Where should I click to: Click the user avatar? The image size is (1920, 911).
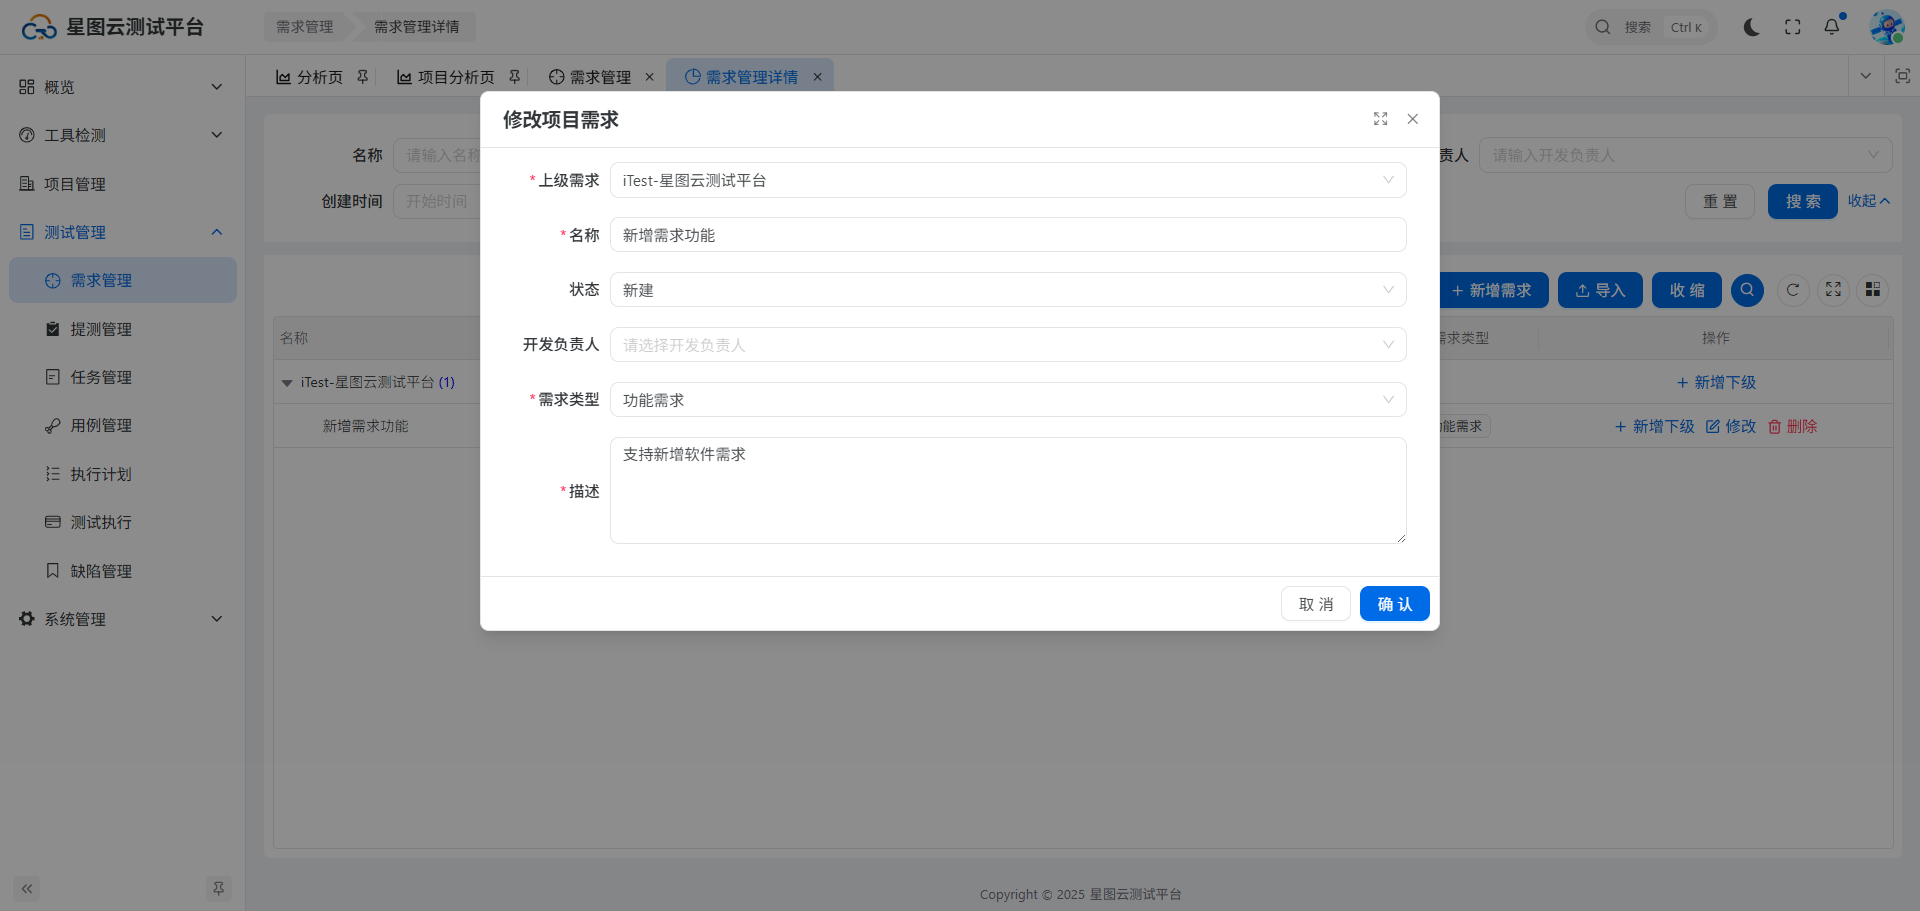pyautogui.click(x=1886, y=27)
